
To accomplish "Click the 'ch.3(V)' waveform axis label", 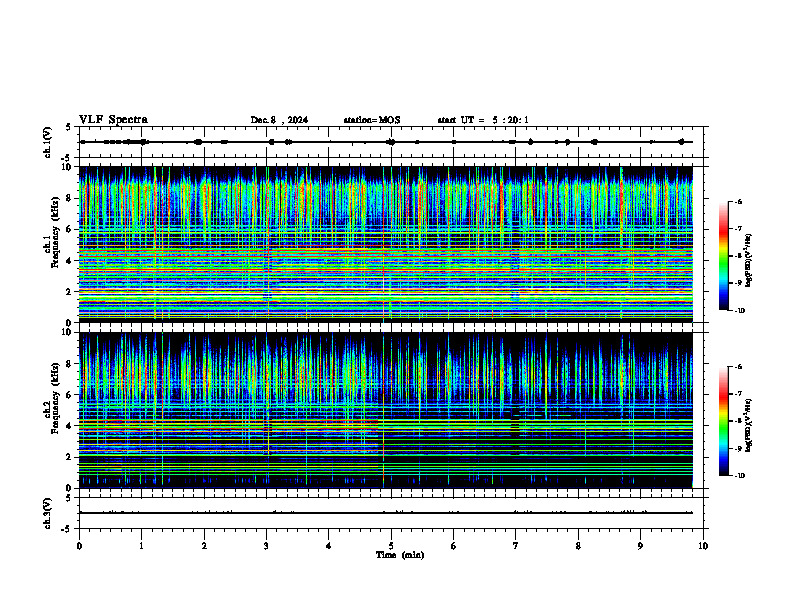I will click(48, 514).
